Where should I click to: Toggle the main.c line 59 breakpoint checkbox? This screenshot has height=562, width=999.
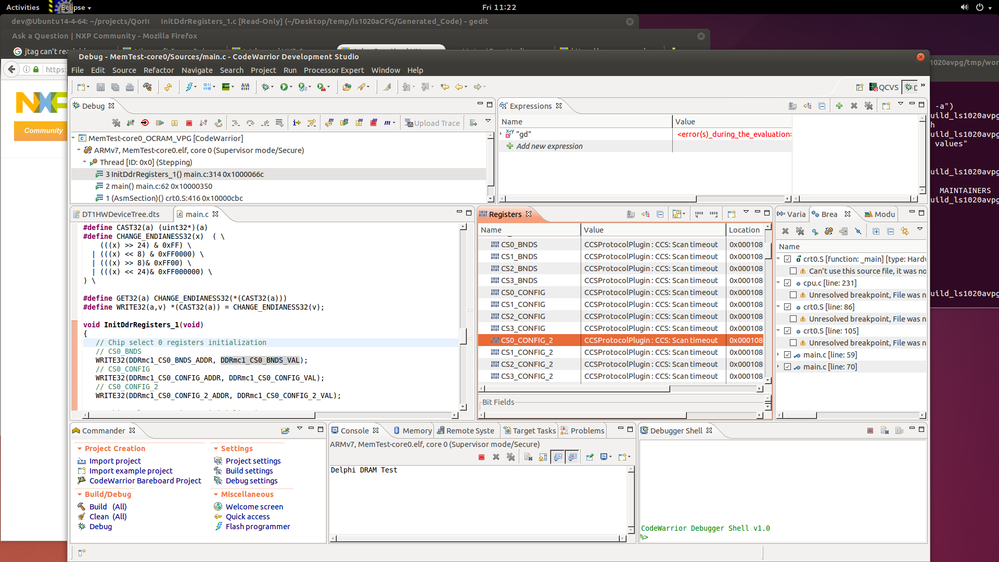[x=787, y=355]
